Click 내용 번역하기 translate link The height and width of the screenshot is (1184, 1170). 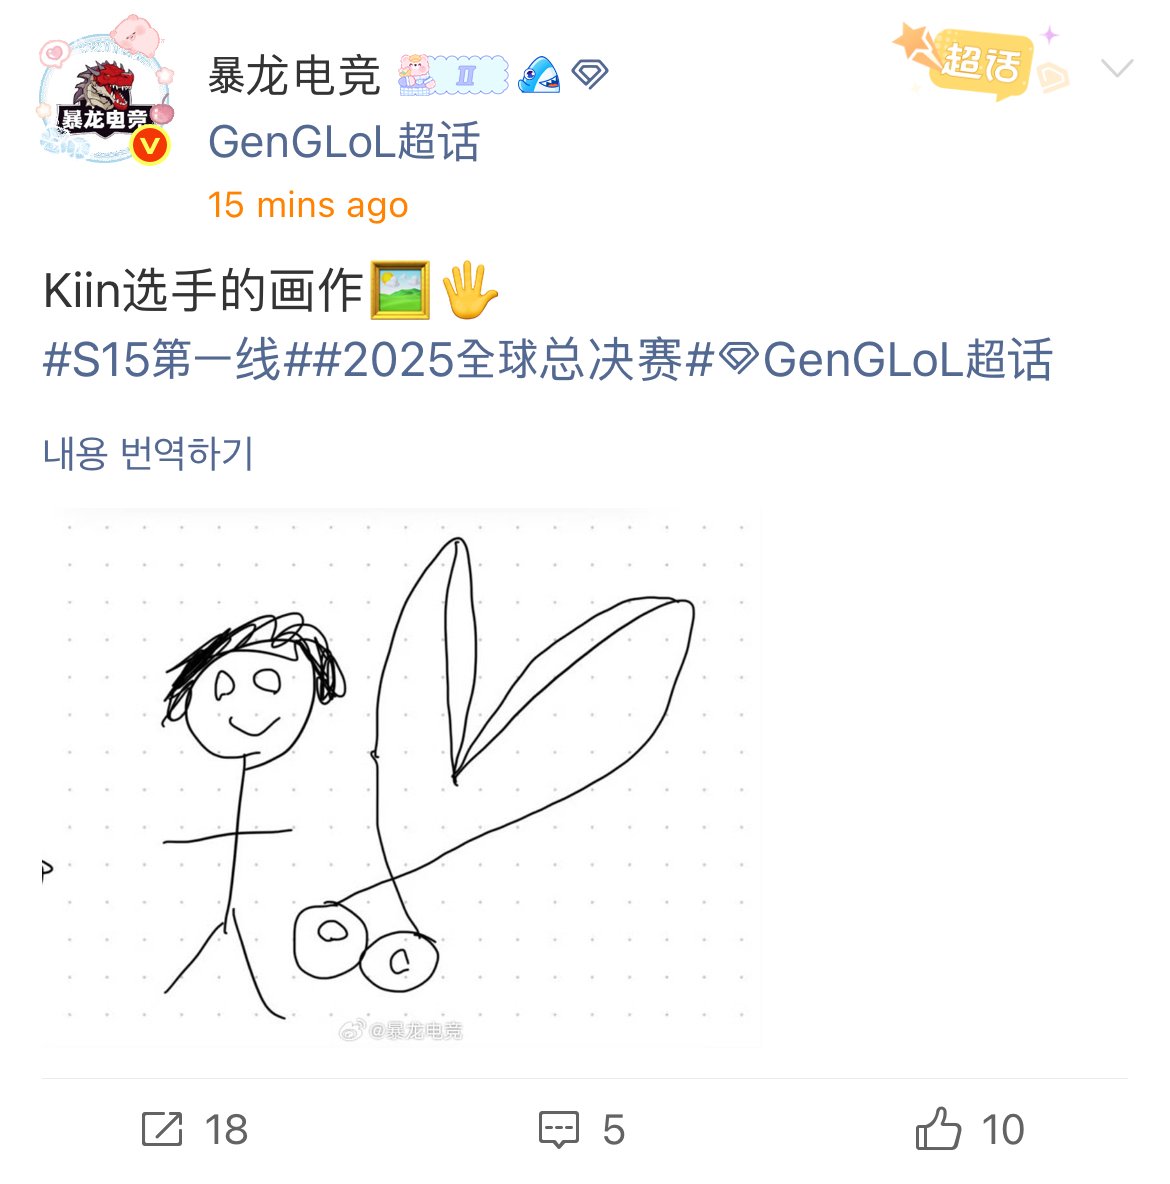148,454
